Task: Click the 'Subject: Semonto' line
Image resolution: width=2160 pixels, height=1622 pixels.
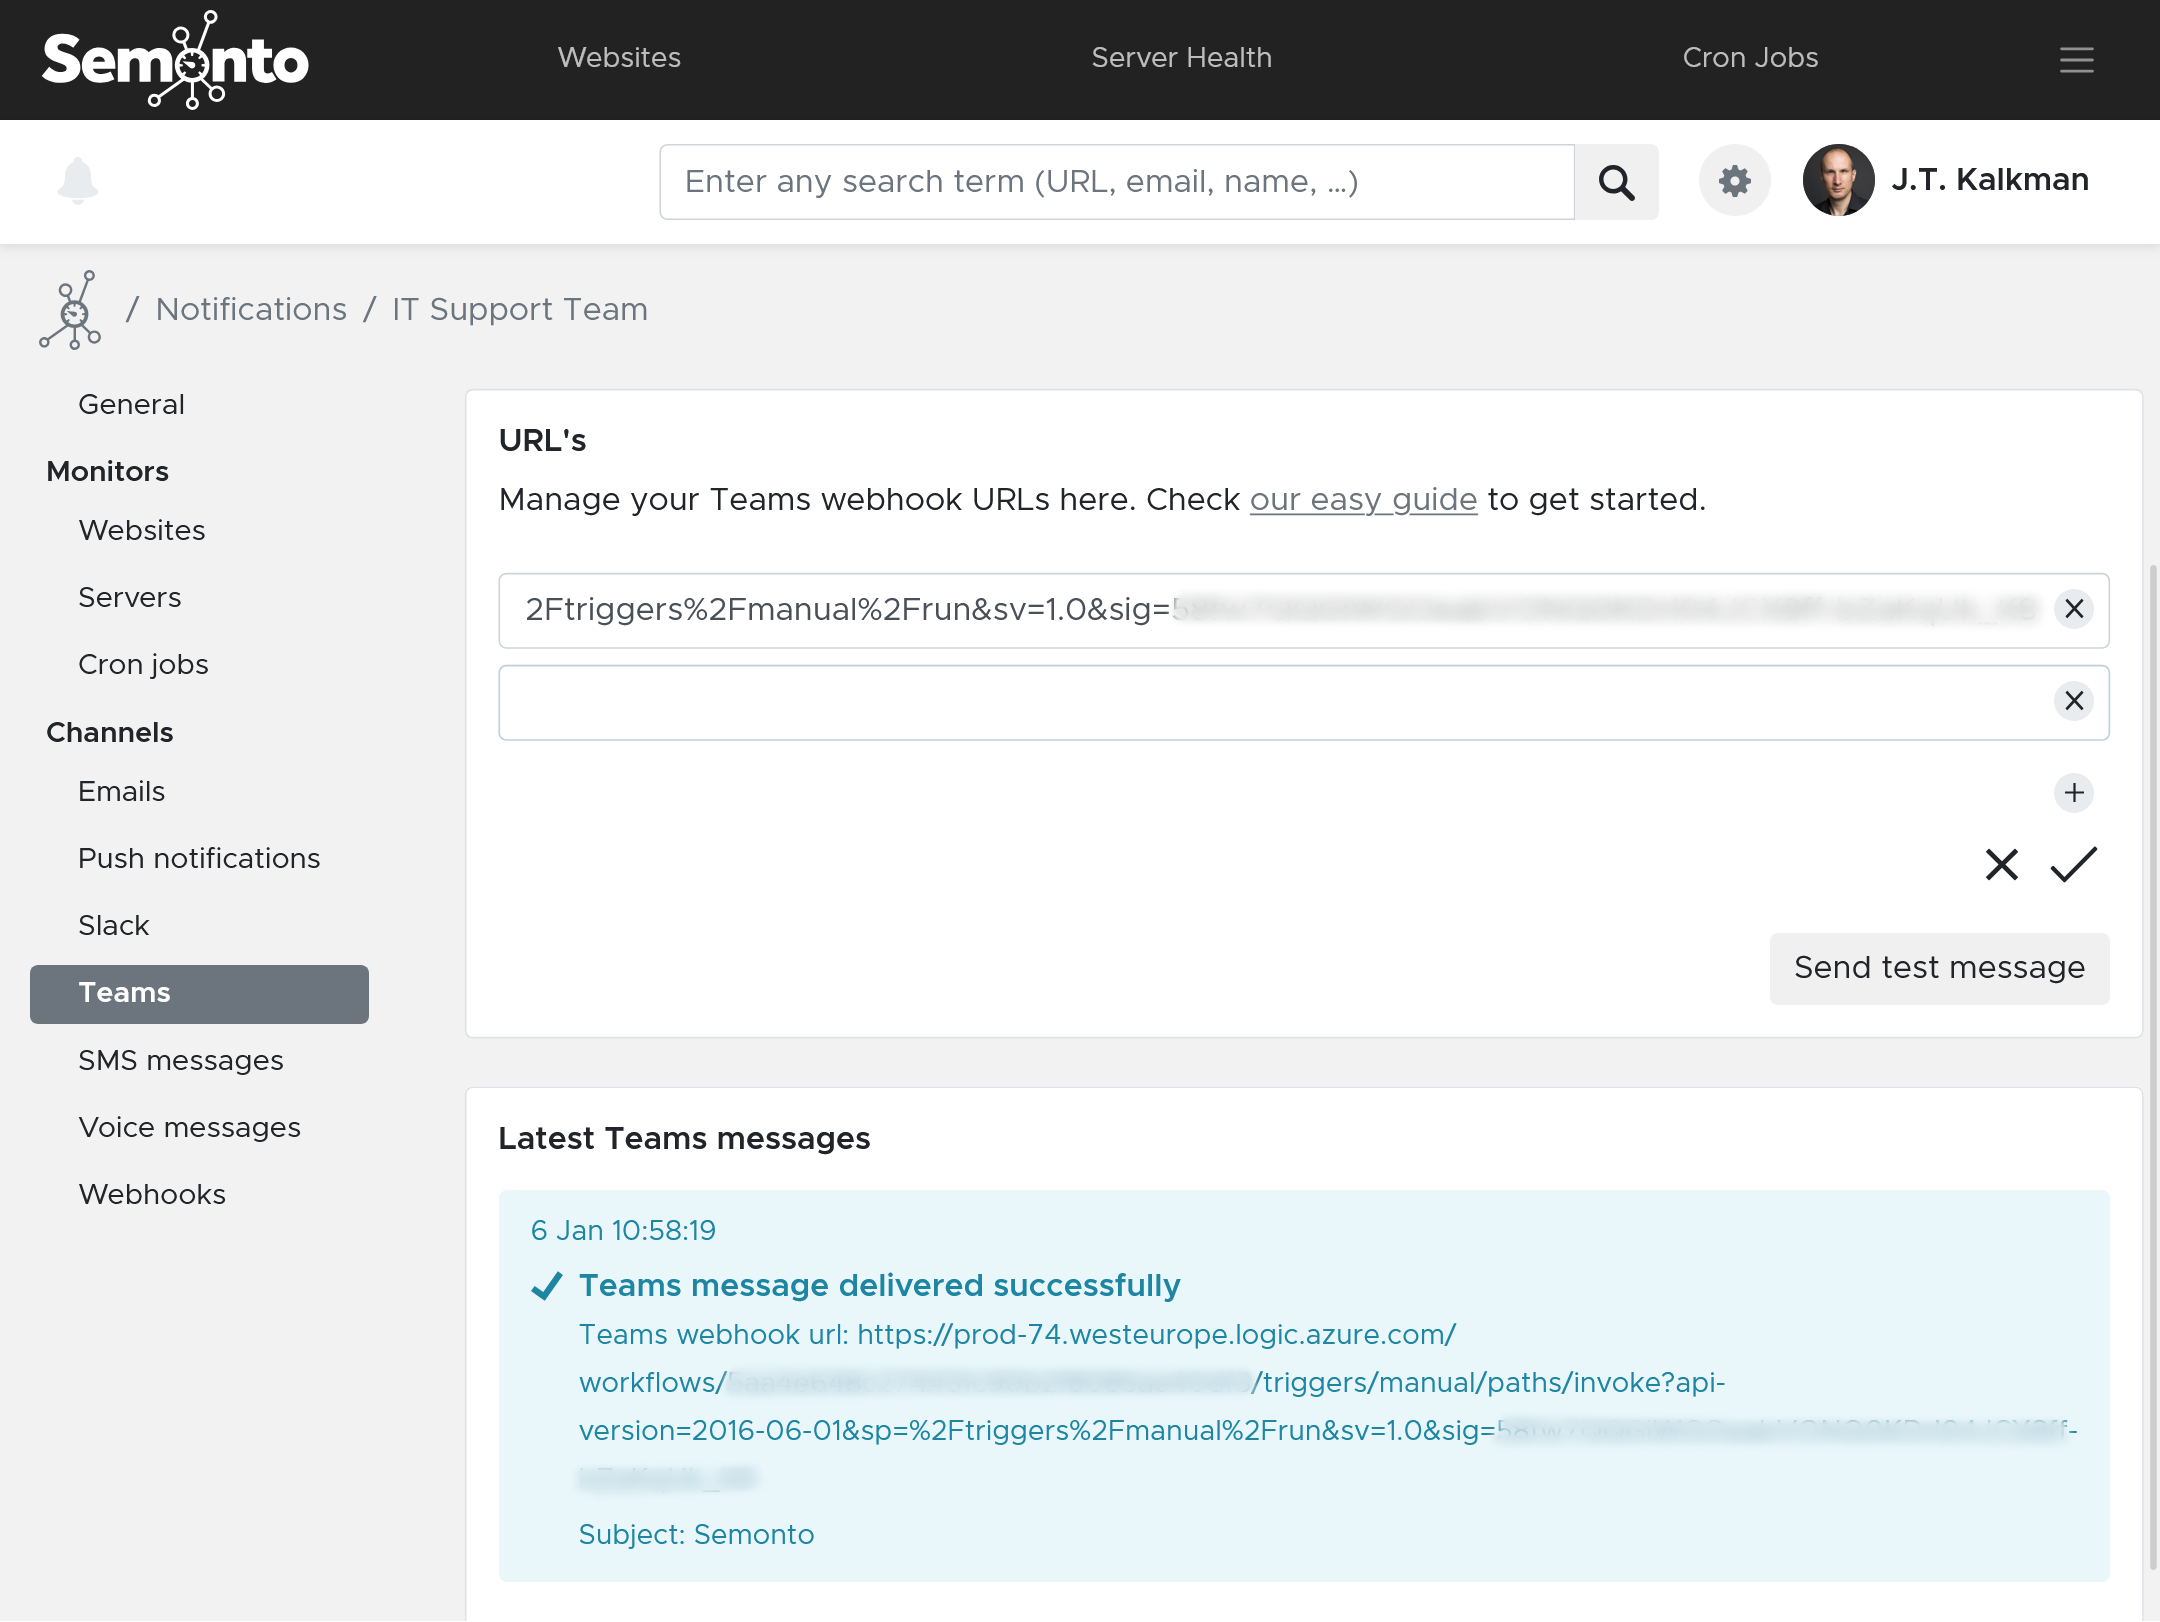Action: coord(696,1535)
